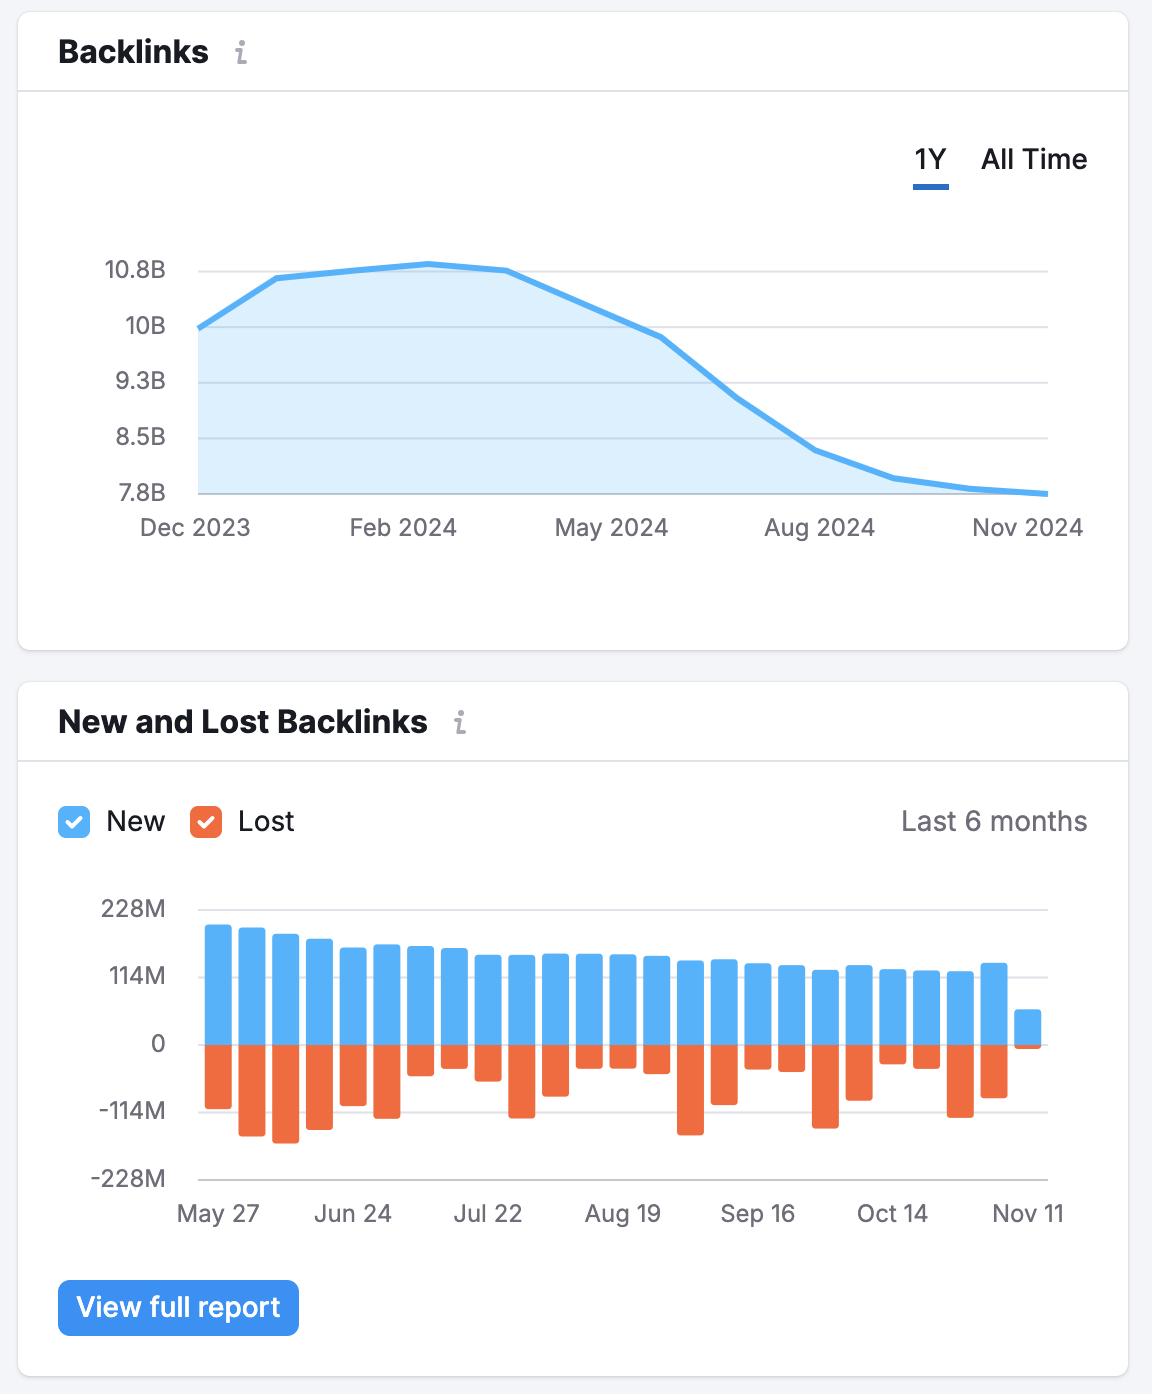Click the Nov 2024 axis label
Viewport: 1152px width, 1394px height.
pyautogui.click(x=1027, y=527)
